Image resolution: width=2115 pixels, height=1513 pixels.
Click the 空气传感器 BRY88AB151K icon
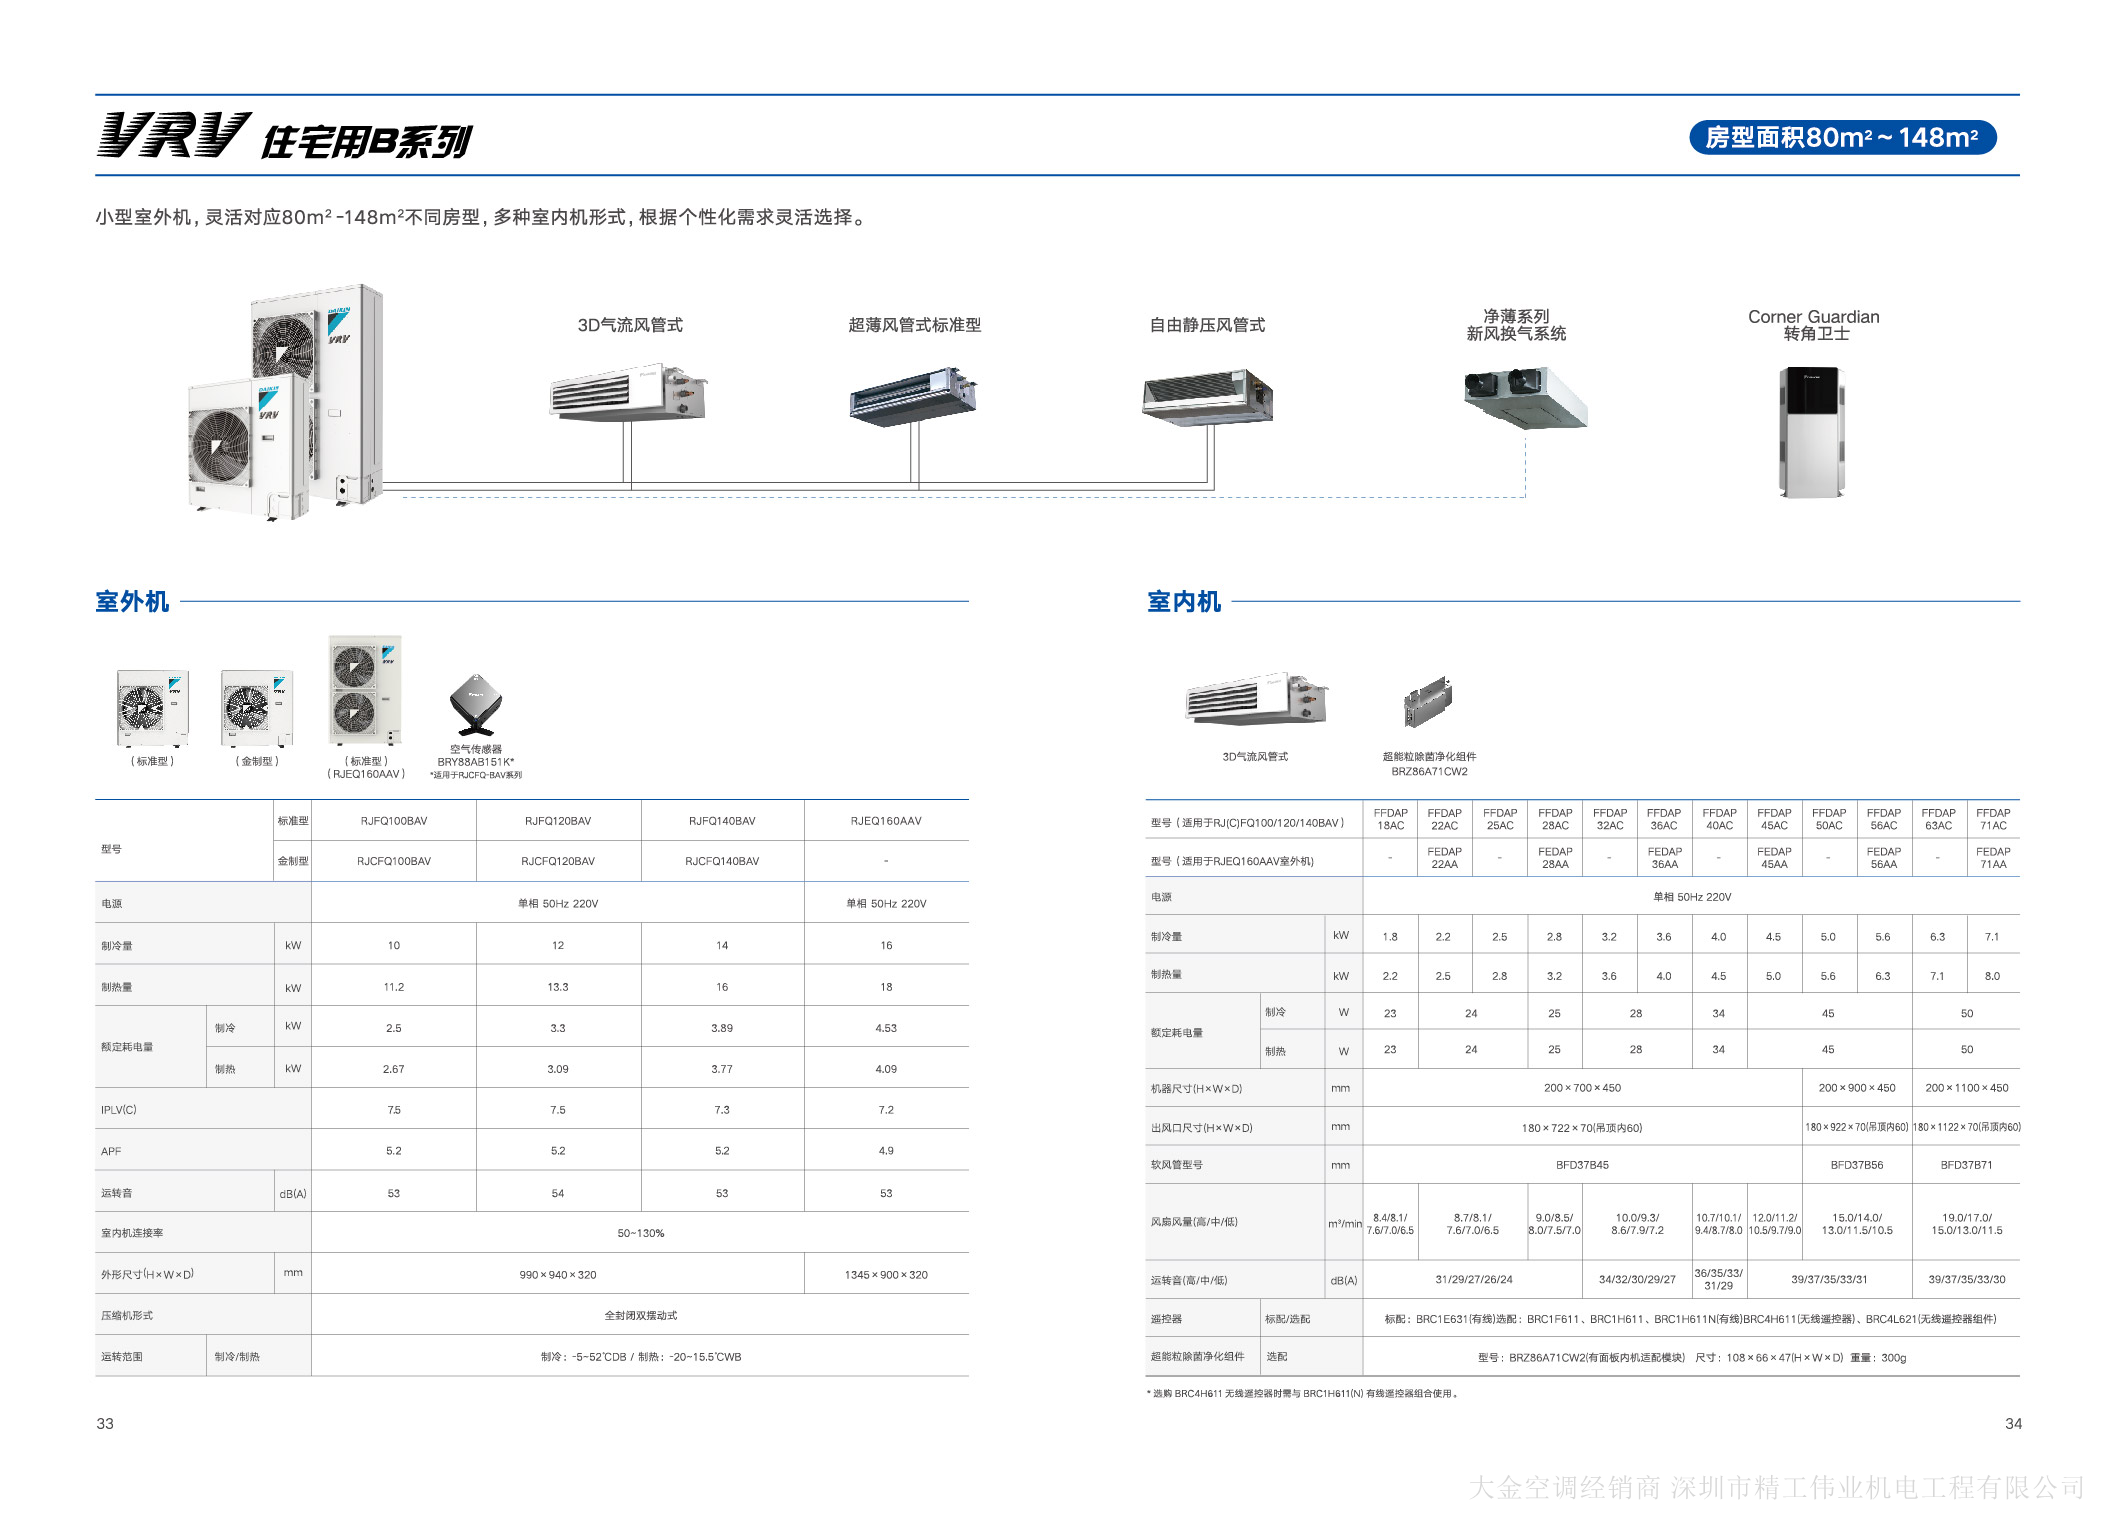(476, 704)
